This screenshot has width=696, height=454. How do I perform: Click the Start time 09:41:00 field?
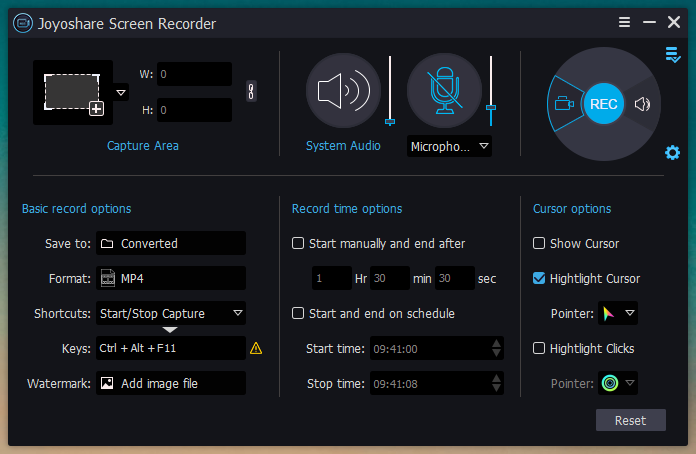coord(437,348)
